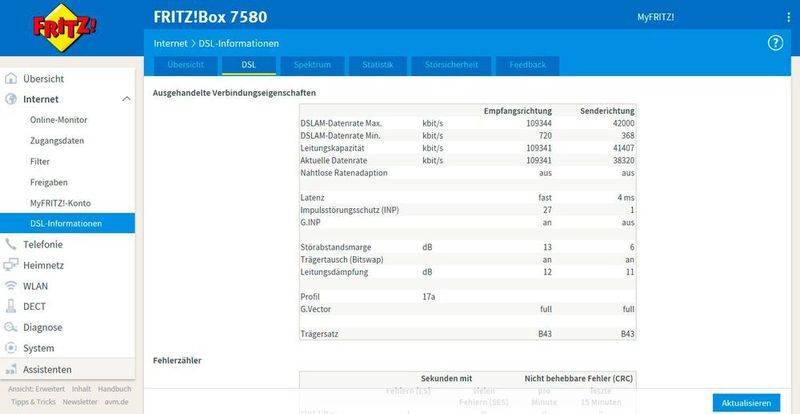Click the Aktualisieren button
This screenshot has width=800, height=414.
pyautogui.click(x=746, y=403)
